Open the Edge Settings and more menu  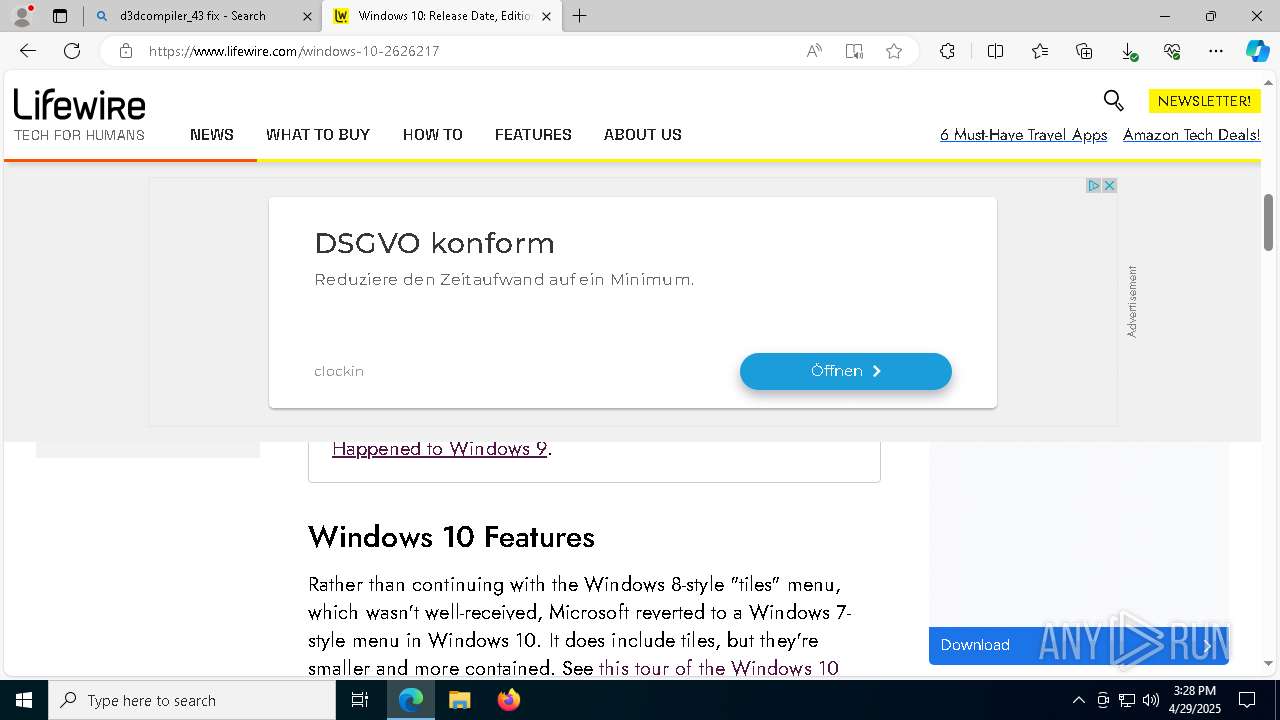pos(1216,51)
